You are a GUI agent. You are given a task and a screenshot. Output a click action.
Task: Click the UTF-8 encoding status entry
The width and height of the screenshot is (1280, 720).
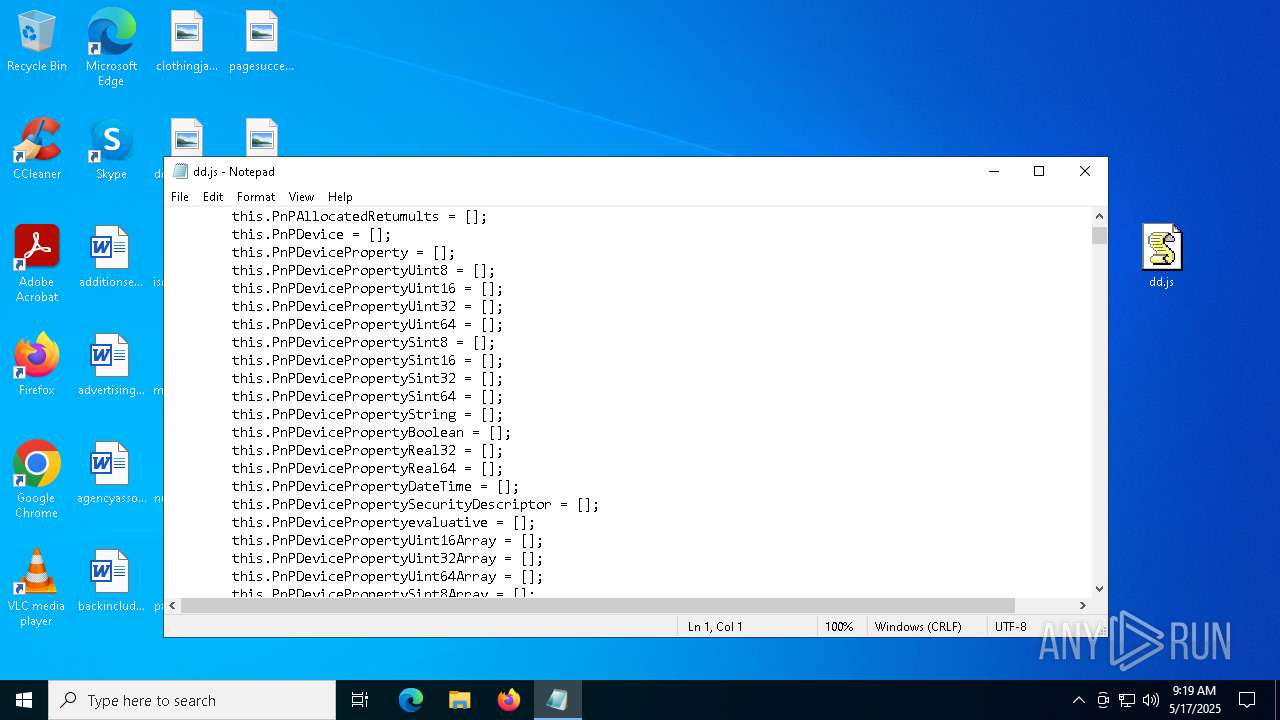tap(1012, 626)
